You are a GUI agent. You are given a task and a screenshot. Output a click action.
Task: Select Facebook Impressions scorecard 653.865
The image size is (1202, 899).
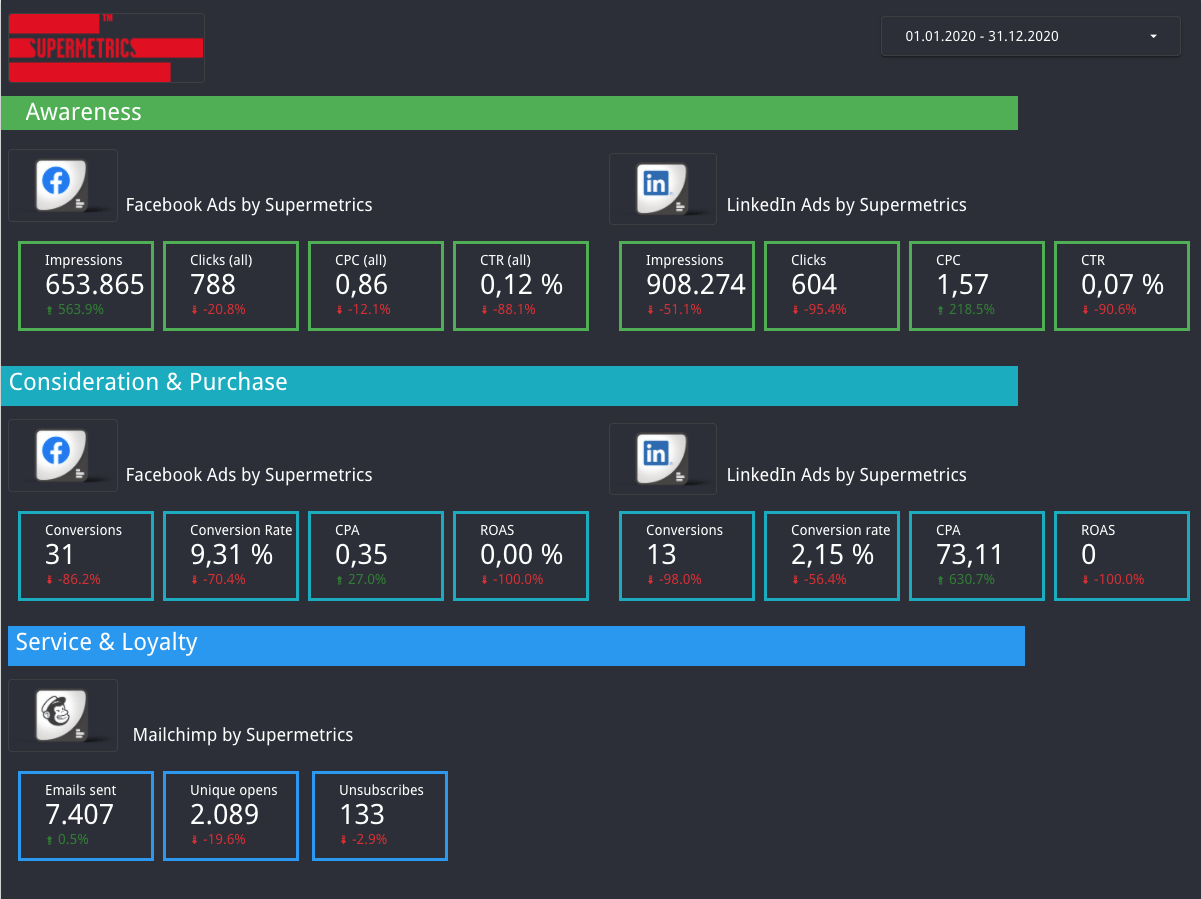pos(86,286)
